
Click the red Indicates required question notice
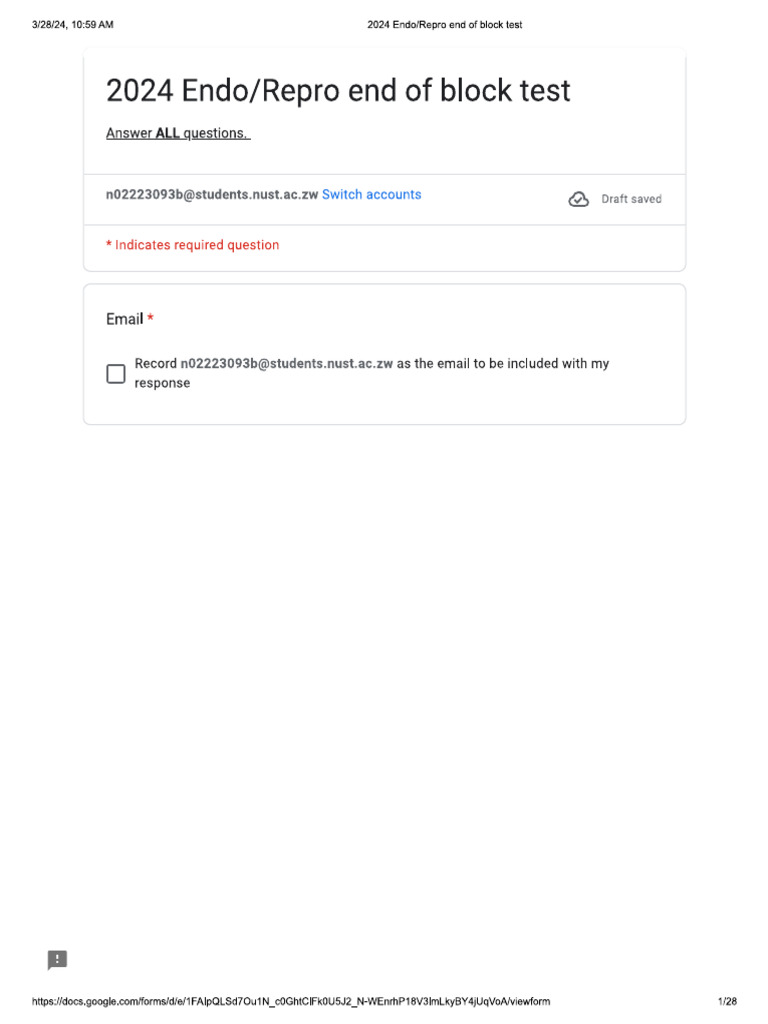(193, 245)
